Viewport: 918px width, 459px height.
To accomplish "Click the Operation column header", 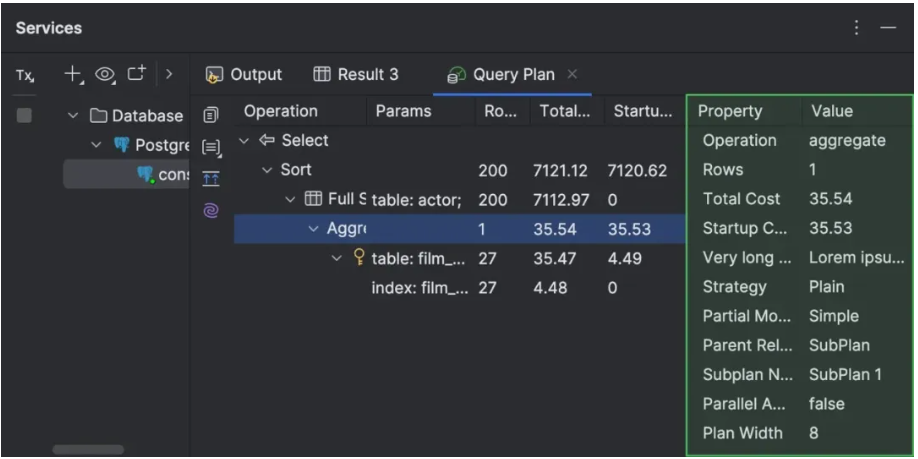I will [x=281, y=111].
